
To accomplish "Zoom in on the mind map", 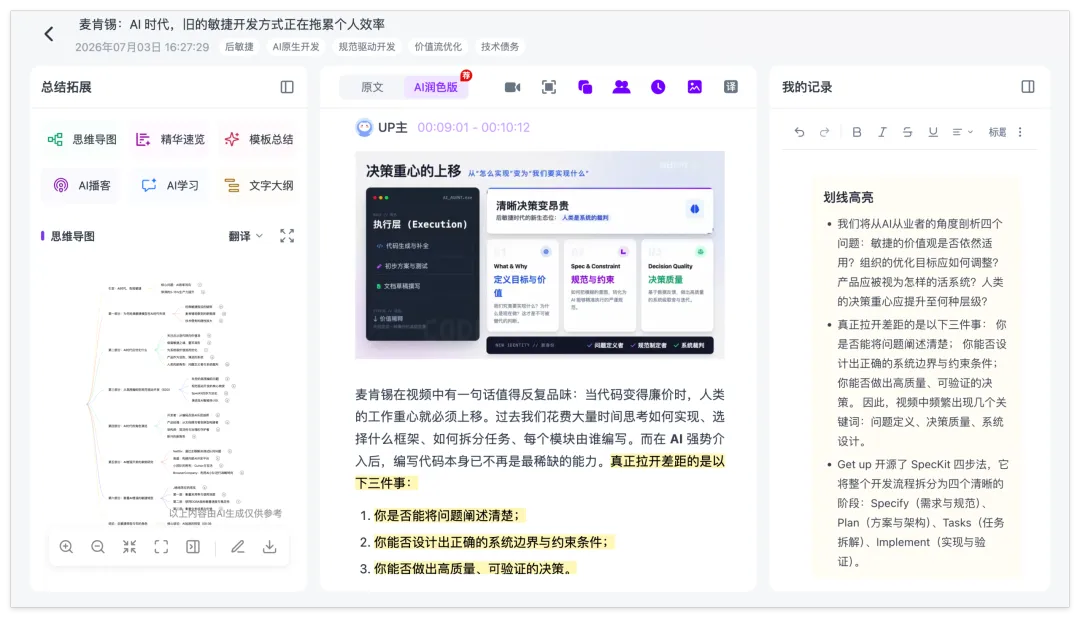I will (66, 547).
